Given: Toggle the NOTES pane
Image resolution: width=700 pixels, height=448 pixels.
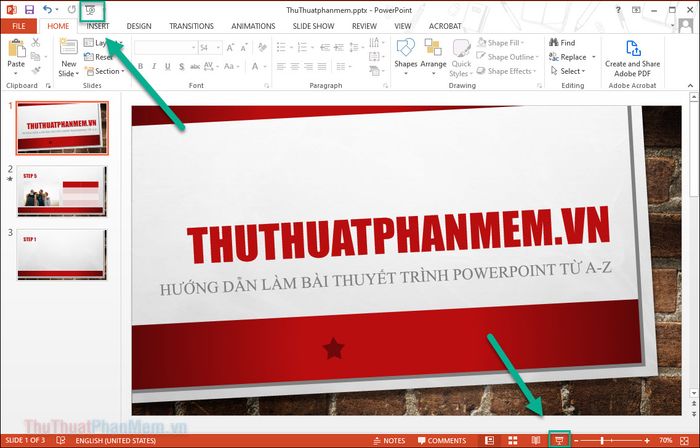Looking at the screenshot, I should point(389,441).
